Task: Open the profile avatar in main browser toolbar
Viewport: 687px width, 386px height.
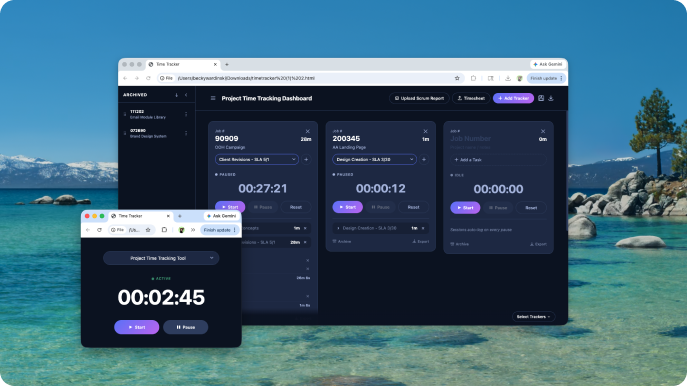Action: 520,78
